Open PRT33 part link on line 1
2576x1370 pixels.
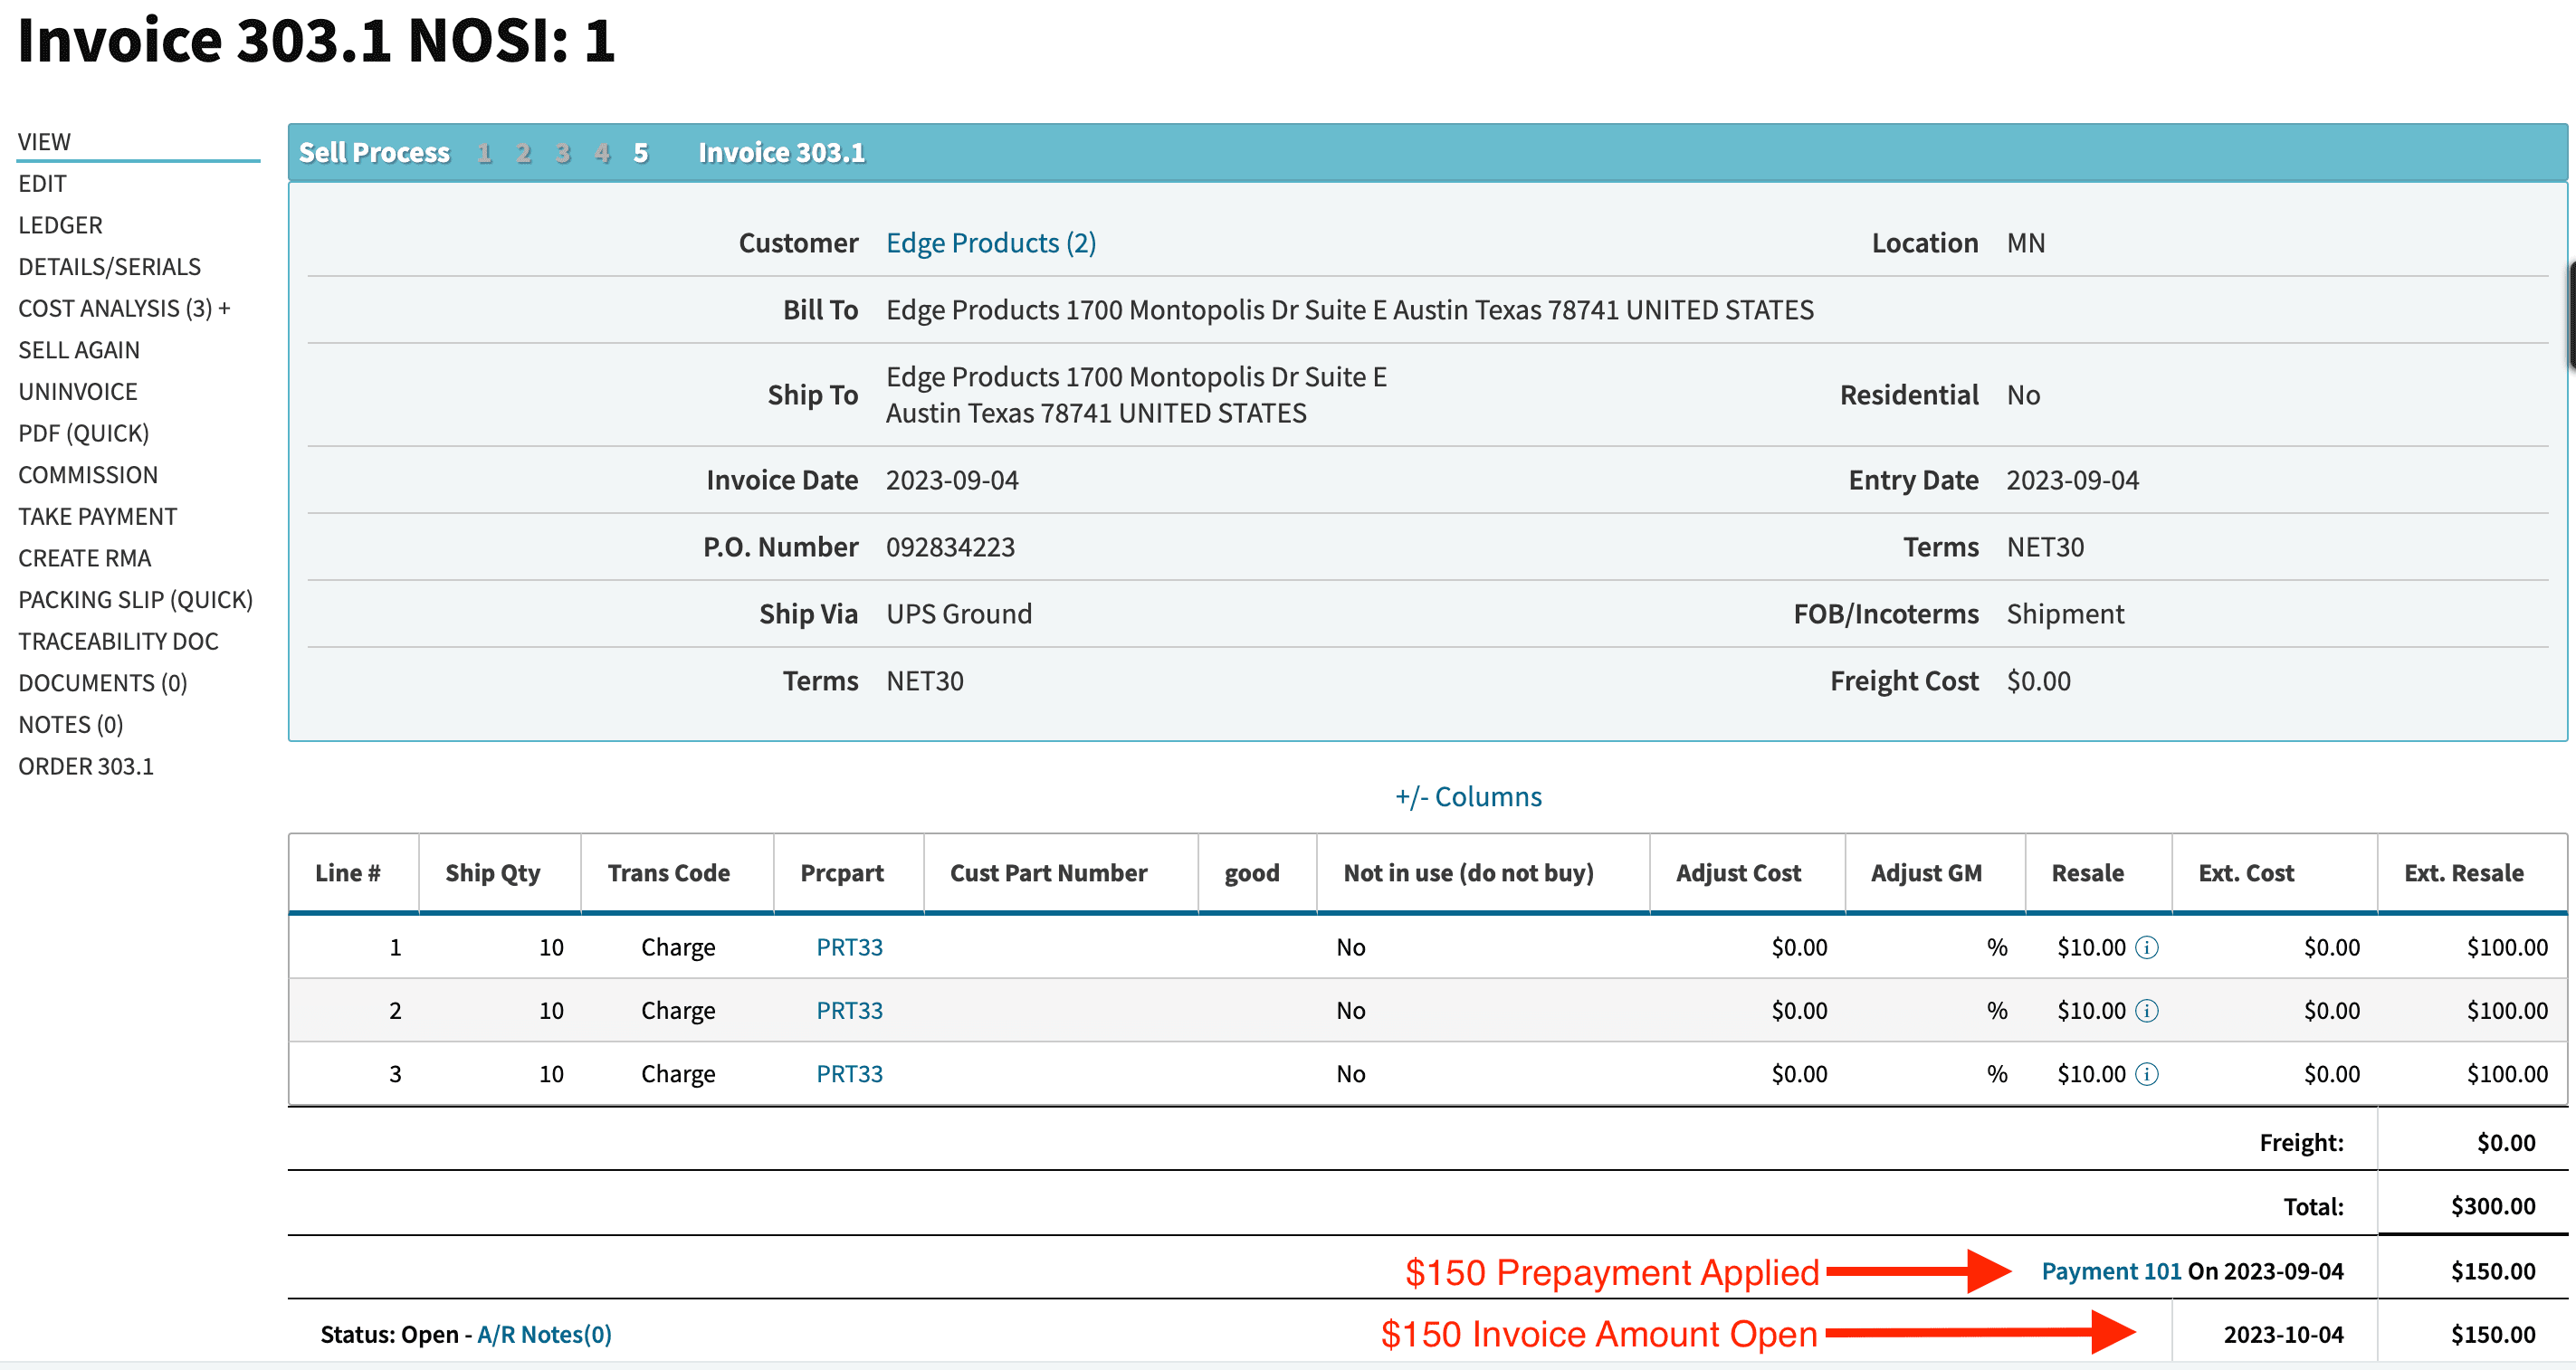(849, 947)
